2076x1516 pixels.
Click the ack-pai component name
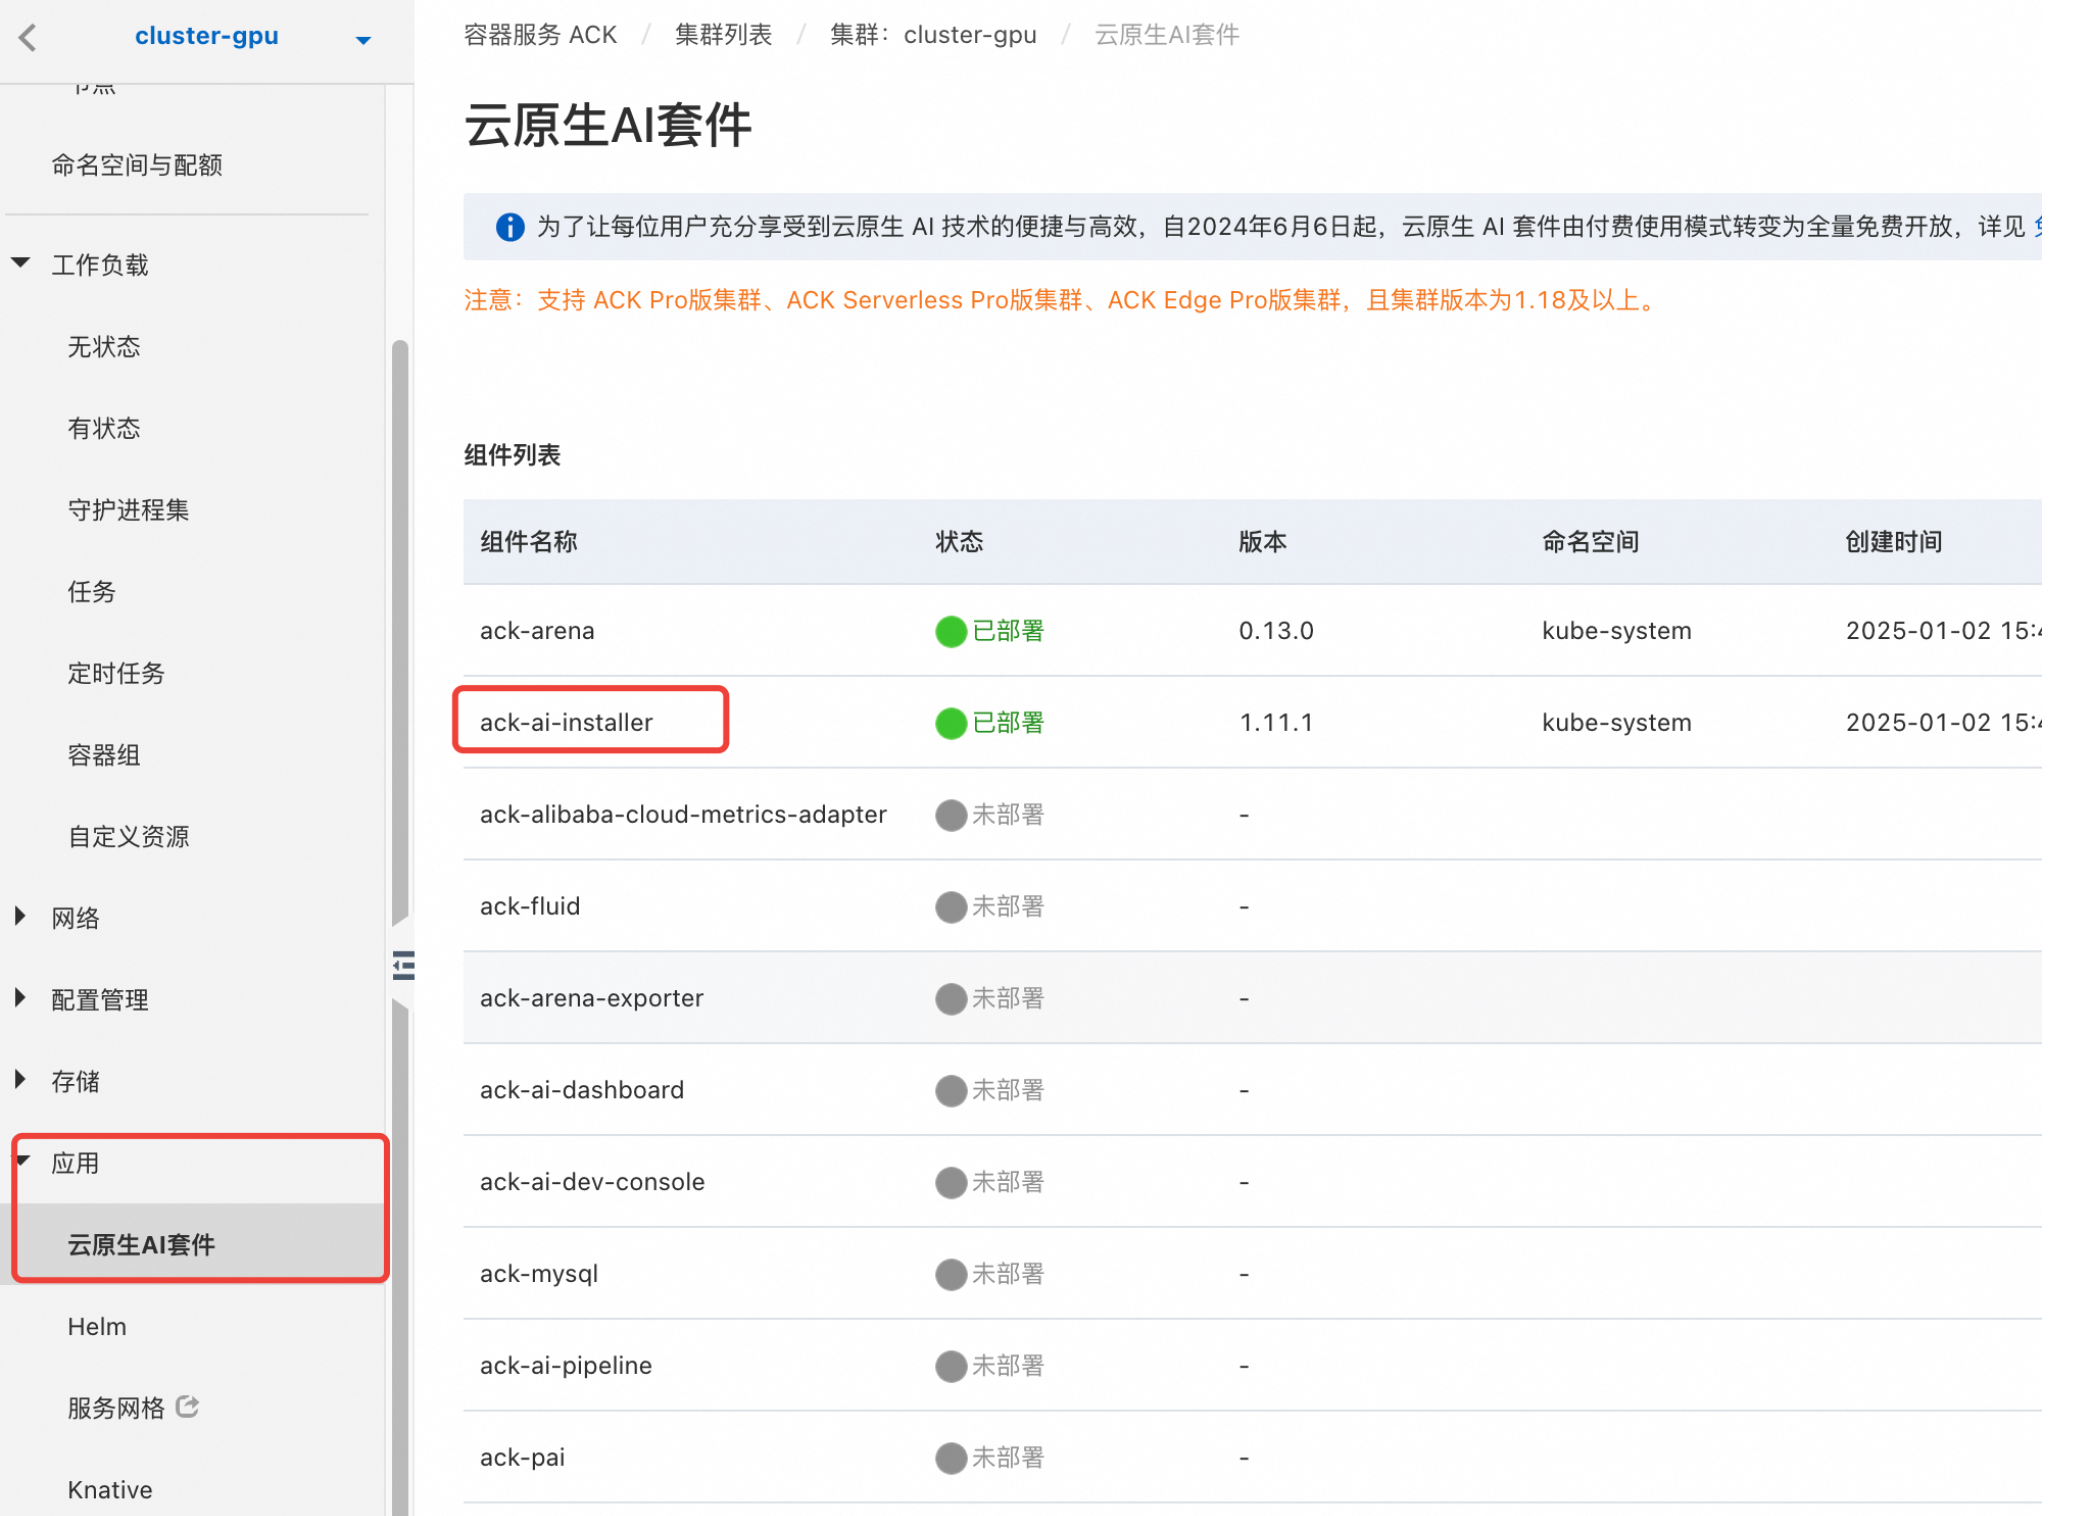coord(522,1458)
